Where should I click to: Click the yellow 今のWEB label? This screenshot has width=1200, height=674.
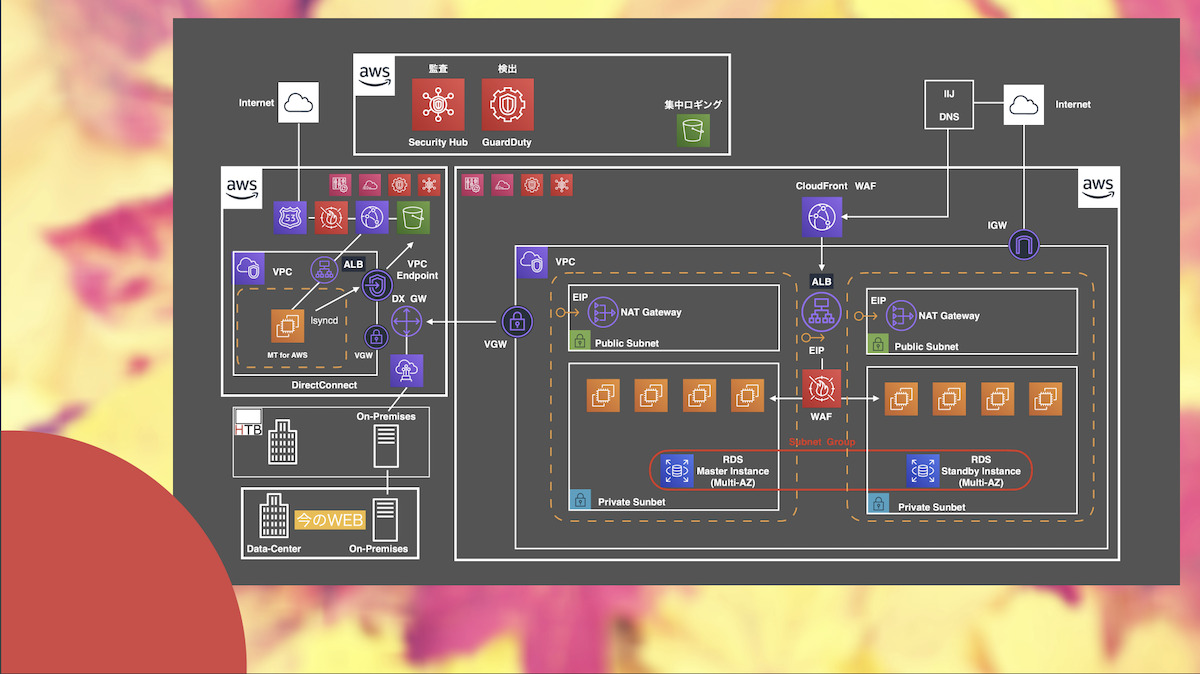tap(329, 519)
